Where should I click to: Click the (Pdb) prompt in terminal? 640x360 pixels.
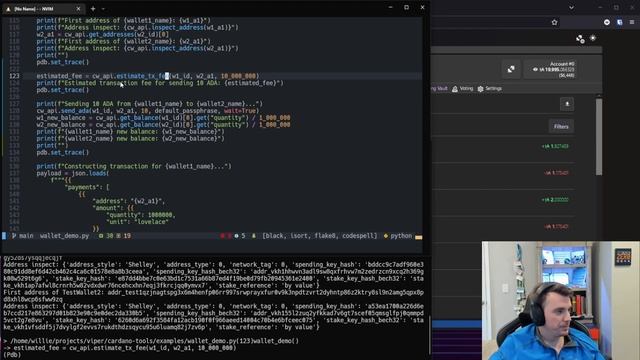11,355
